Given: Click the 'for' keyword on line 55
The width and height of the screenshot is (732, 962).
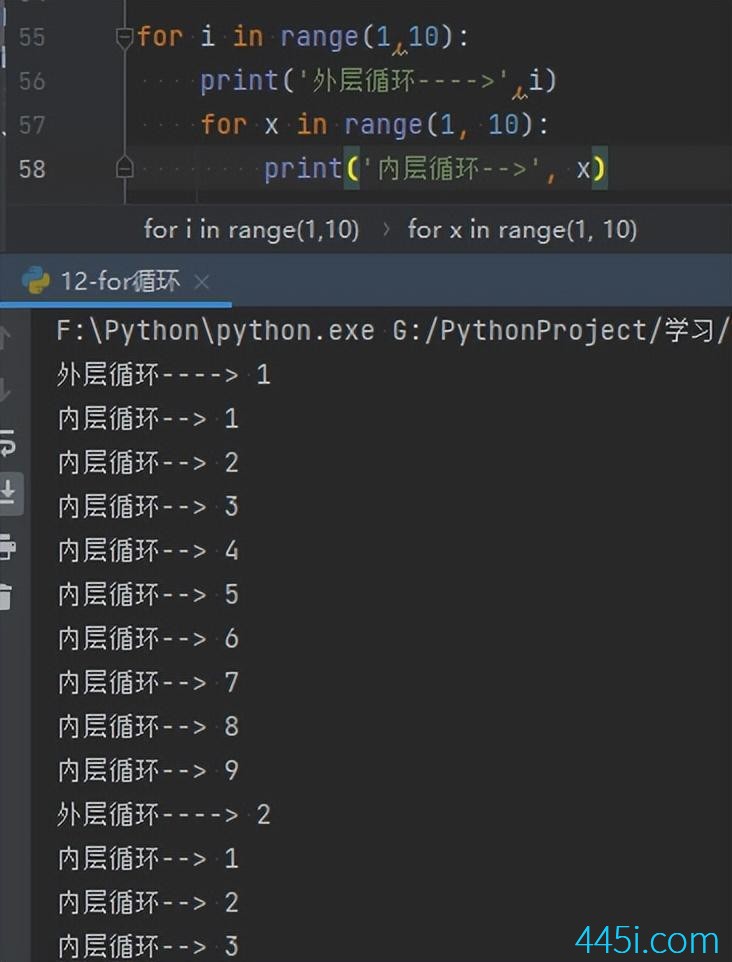Looking at the screenshot, I should pos(160,36).
